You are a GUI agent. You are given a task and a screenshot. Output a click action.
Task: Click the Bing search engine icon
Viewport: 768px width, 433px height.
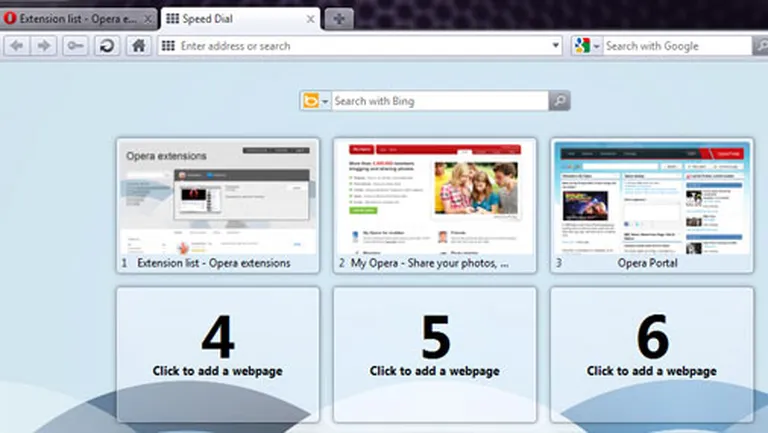pos(311,101)
